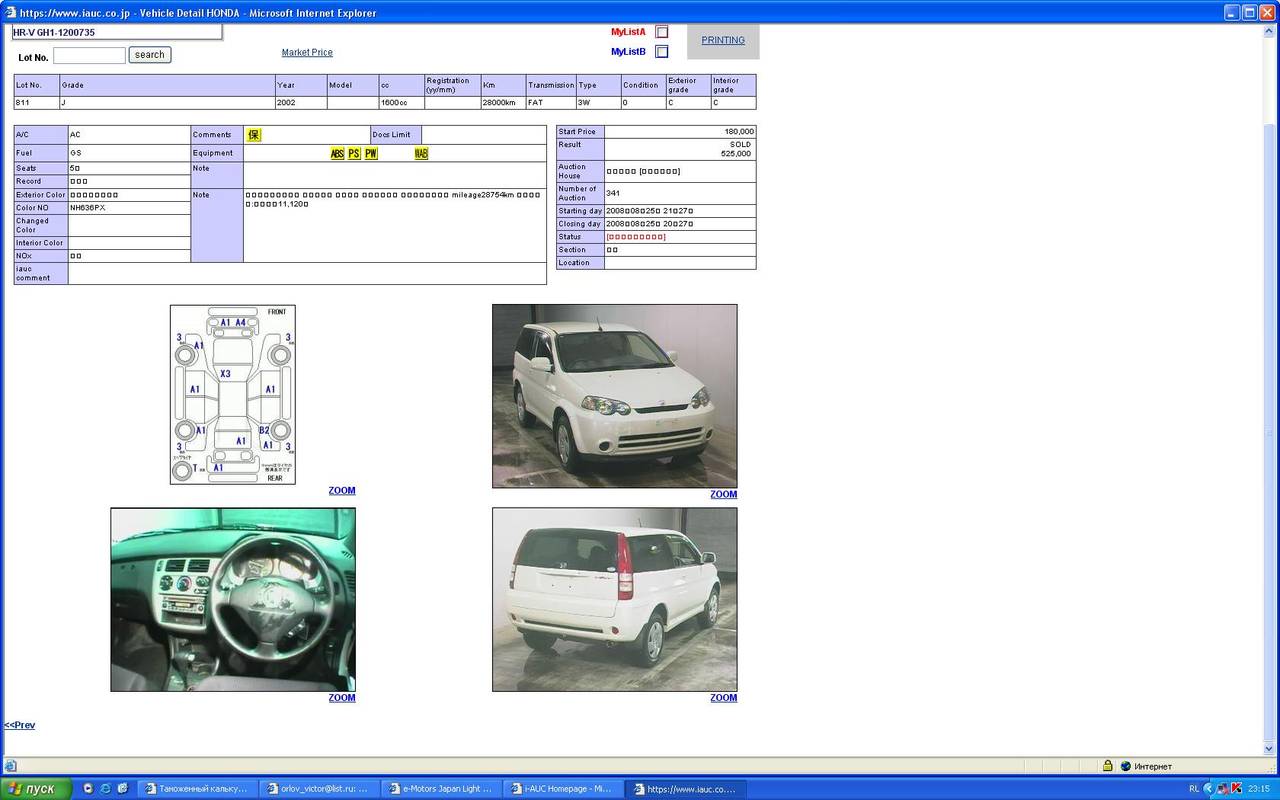Focus the Lot No. input field

[x=89, y=55]
